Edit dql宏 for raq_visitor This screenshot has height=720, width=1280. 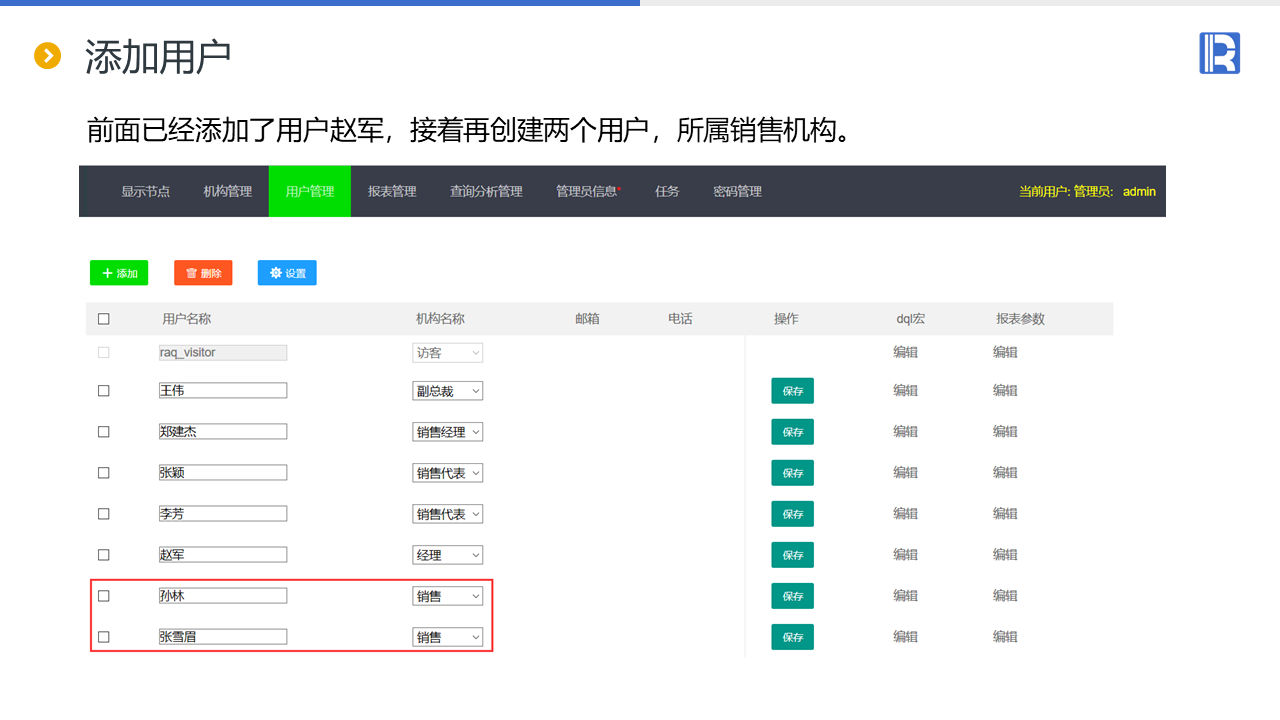[x=906, y=352]
